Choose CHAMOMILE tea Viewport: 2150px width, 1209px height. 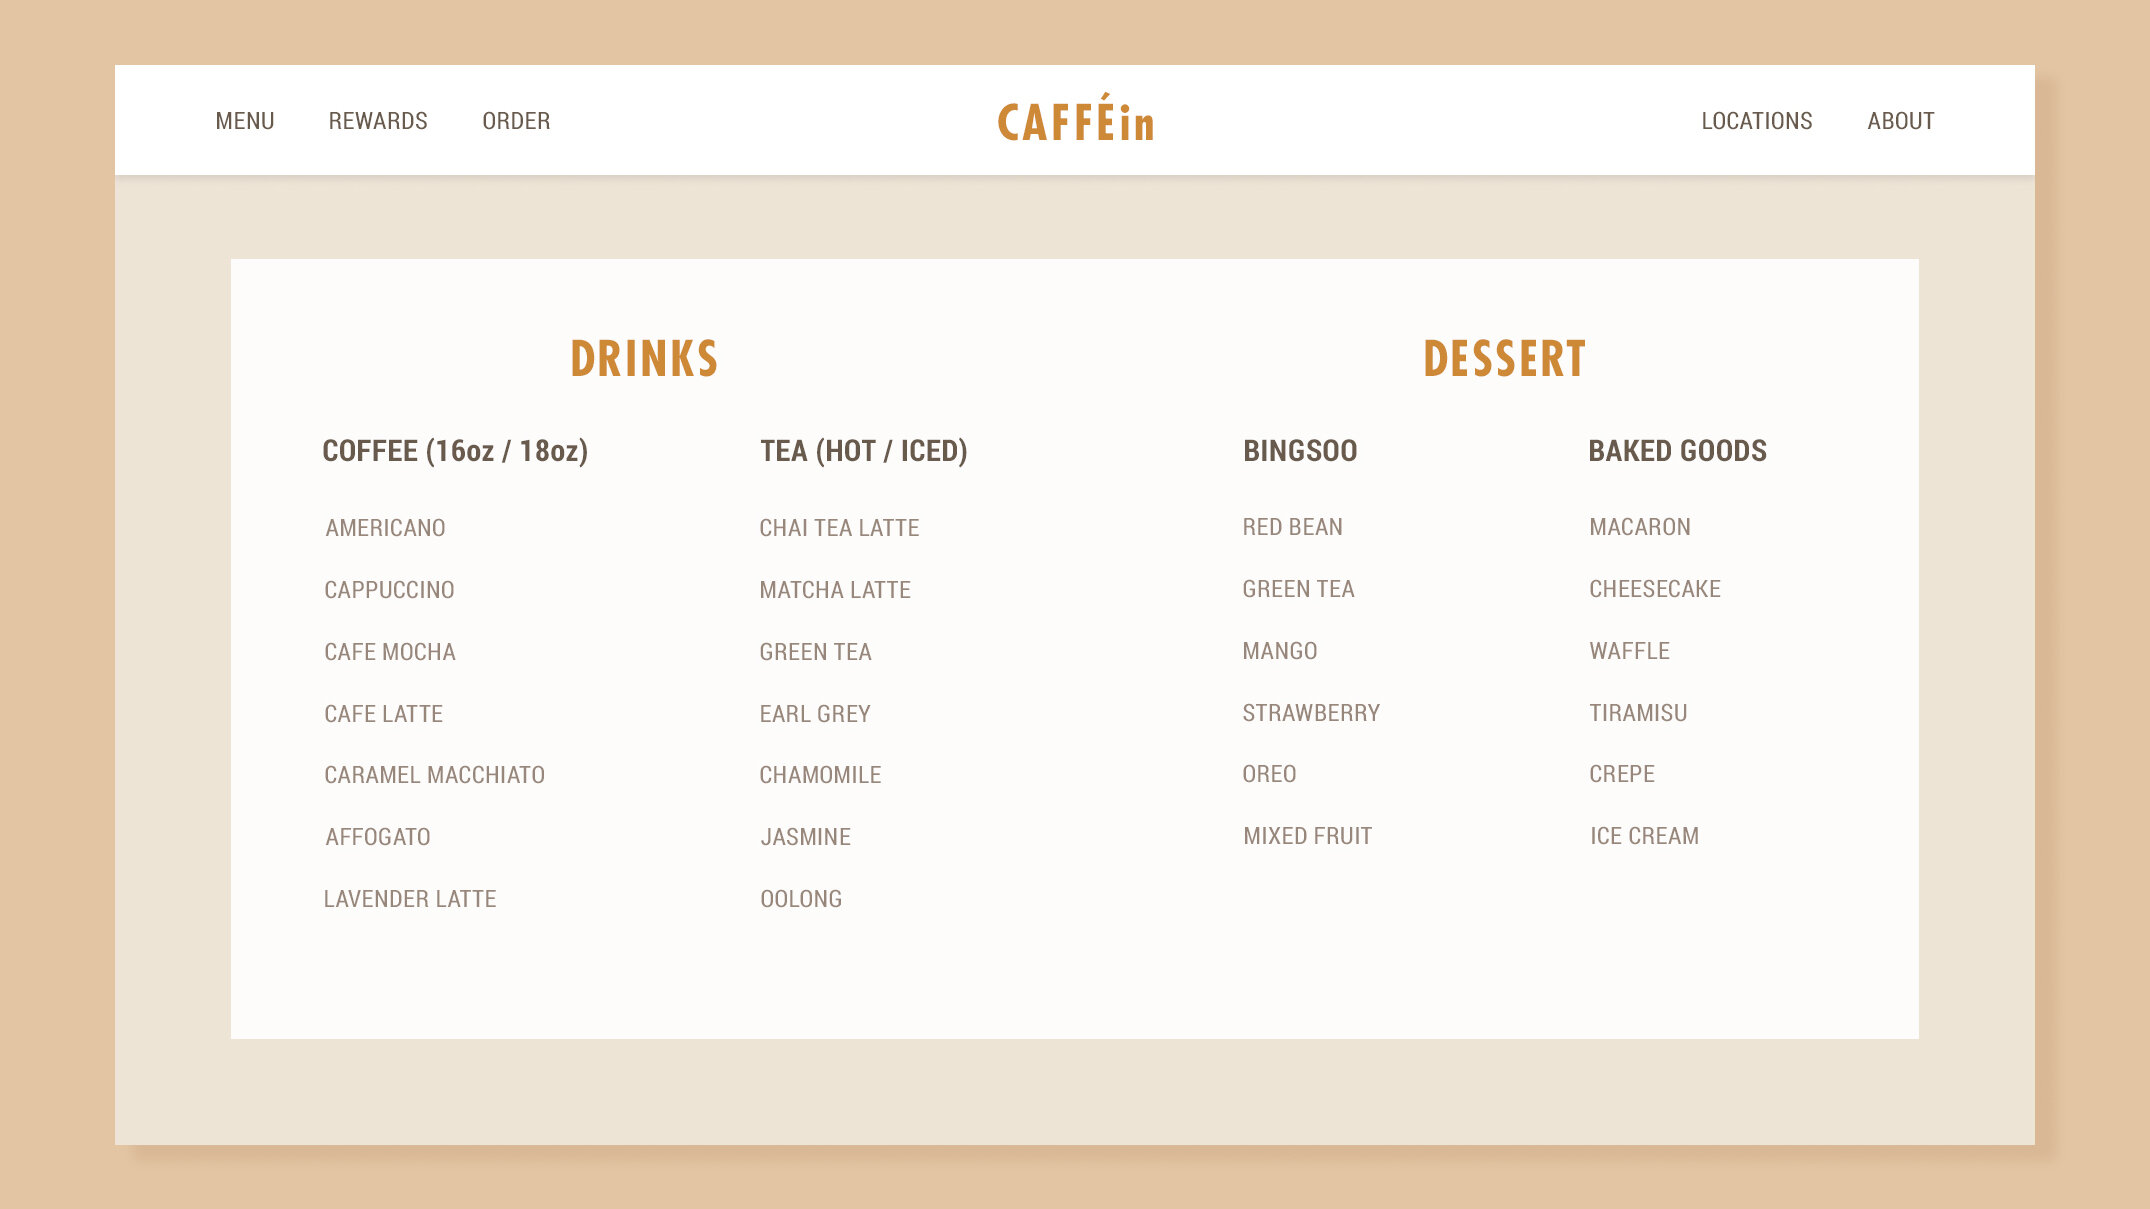[x=820, y=775]
